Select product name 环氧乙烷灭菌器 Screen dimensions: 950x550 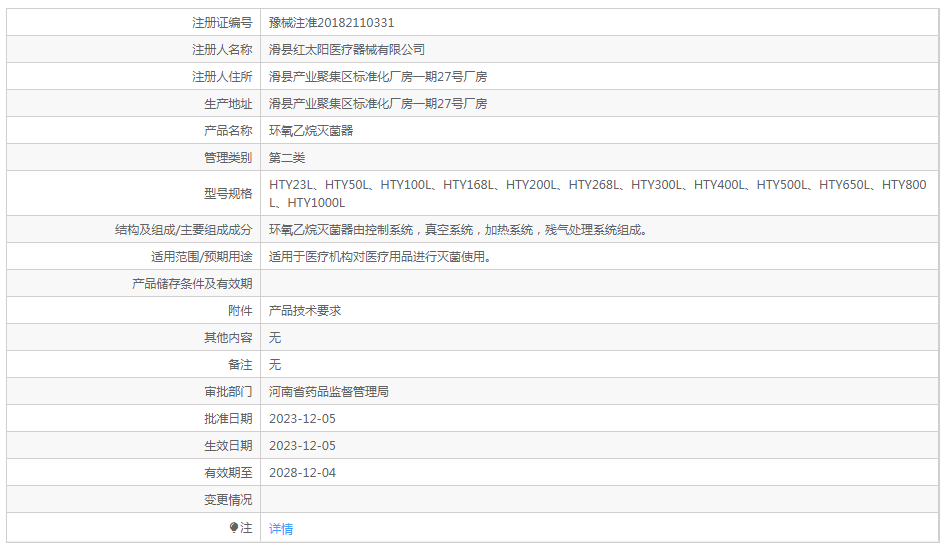311,131
